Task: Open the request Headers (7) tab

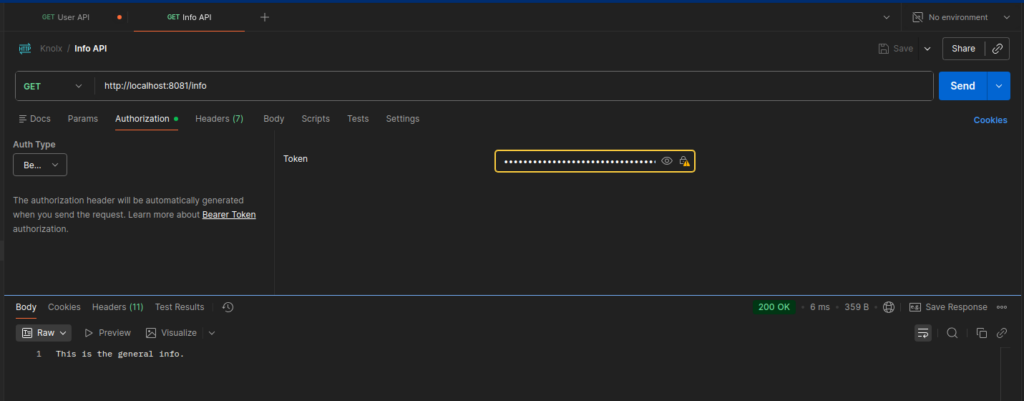Action: tap(219, 119)
